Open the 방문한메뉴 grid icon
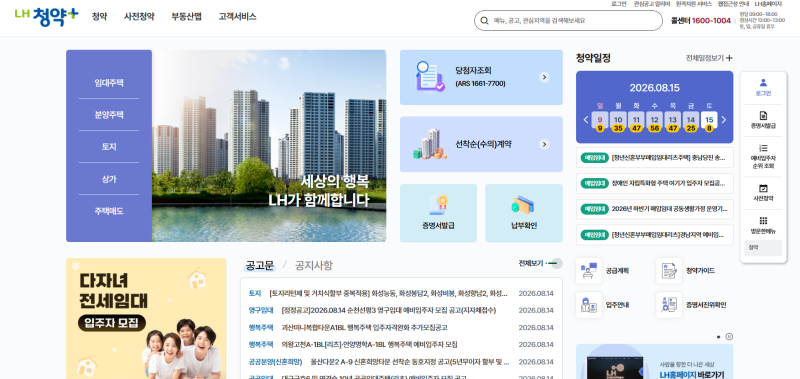Viewport: 800px width, 379px height. point(763,221)
